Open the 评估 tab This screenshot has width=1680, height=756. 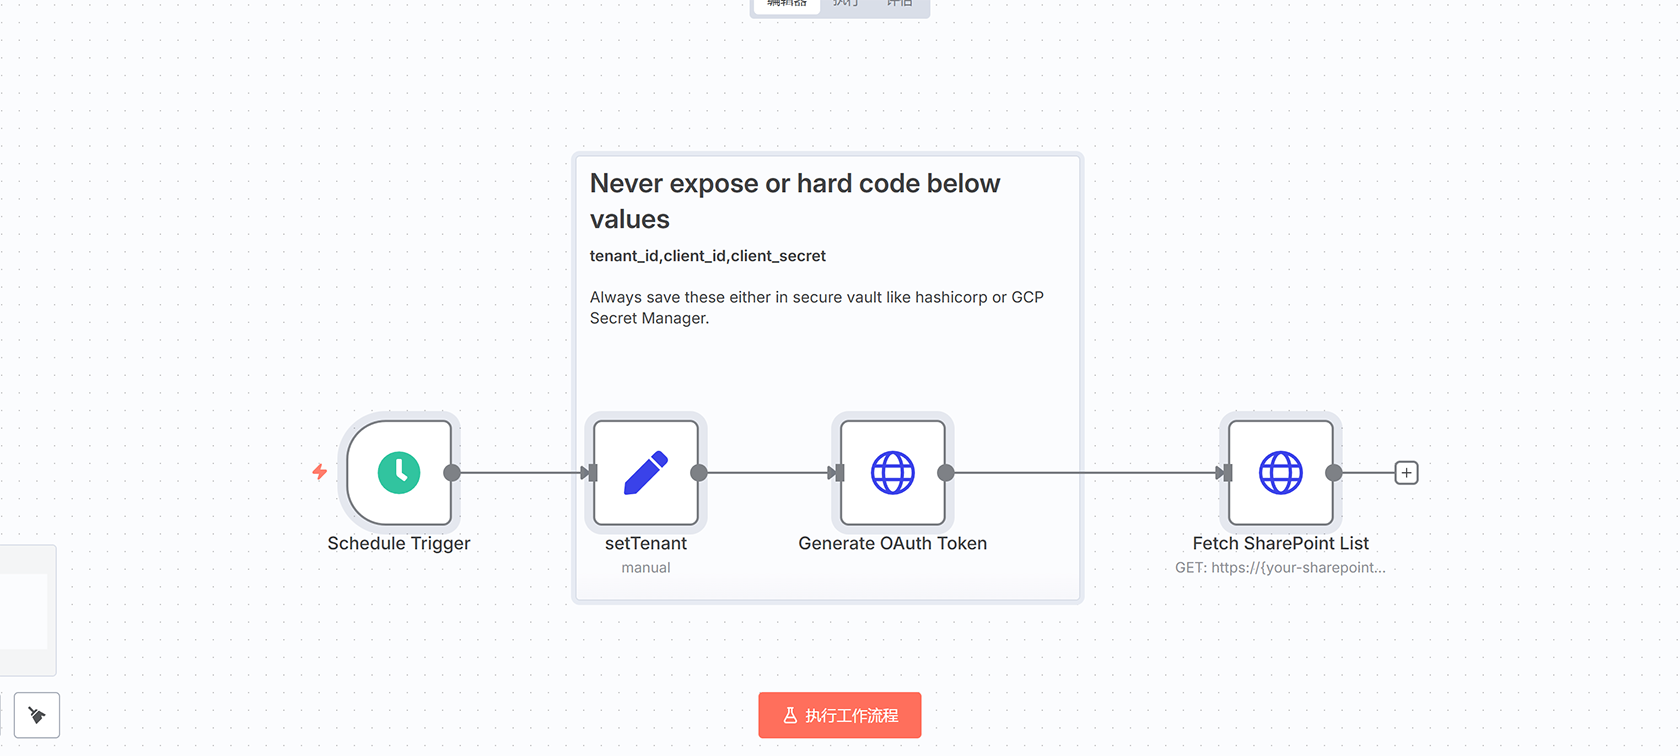click(x=899, y=4)
